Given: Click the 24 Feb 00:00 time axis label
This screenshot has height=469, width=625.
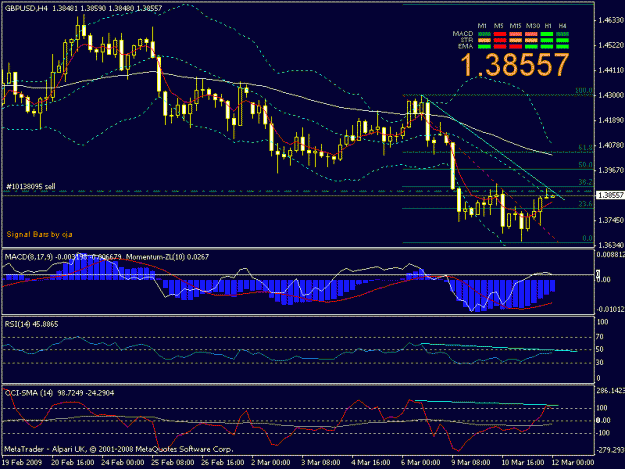Looking at the screenshot, I should point(122,463).
